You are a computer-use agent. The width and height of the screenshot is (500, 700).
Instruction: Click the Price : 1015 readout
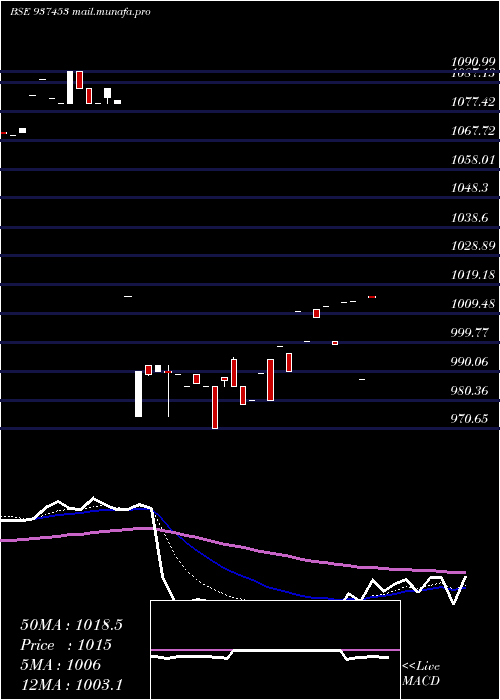tap(66, 645)
